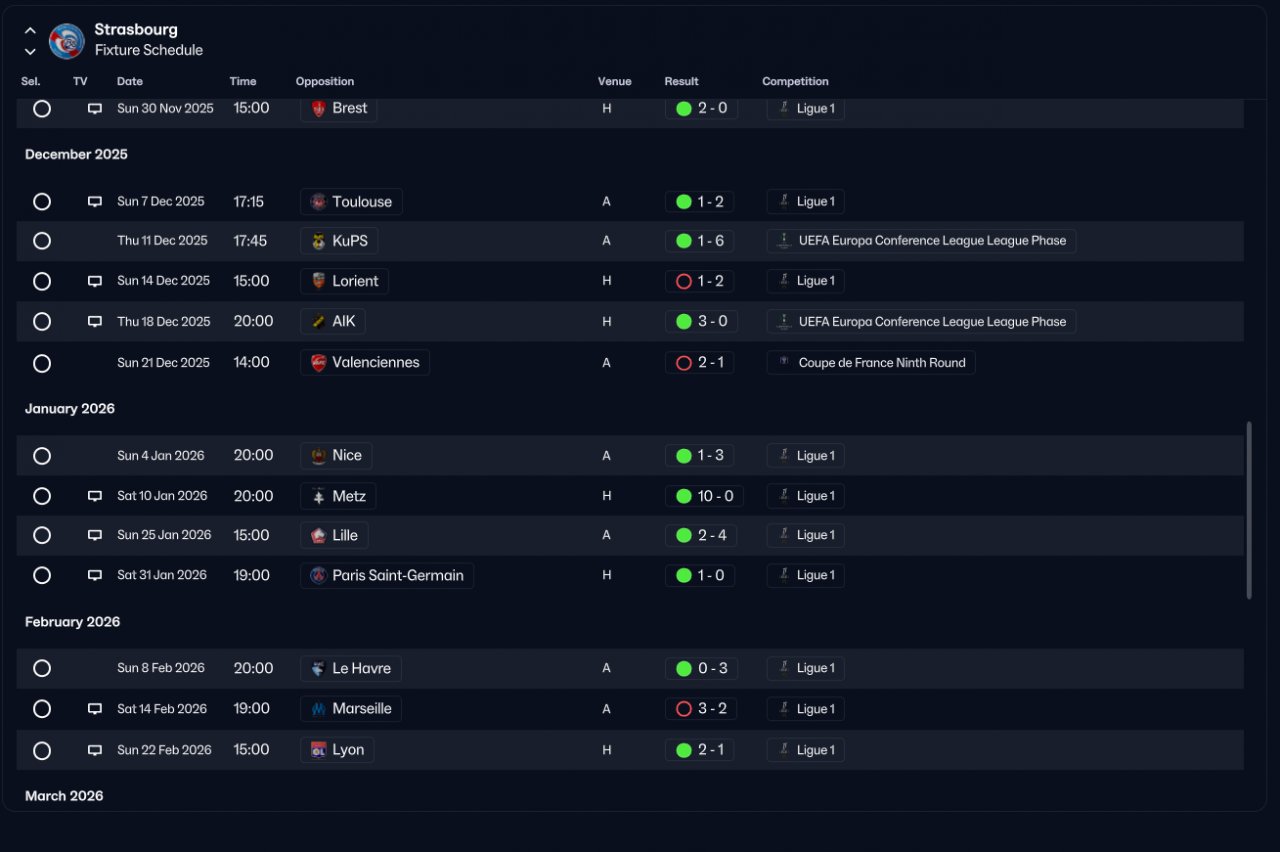Click the Paris Saint-Germain crest icon
Screen dimensions: 1280x852
click(318, 575)
